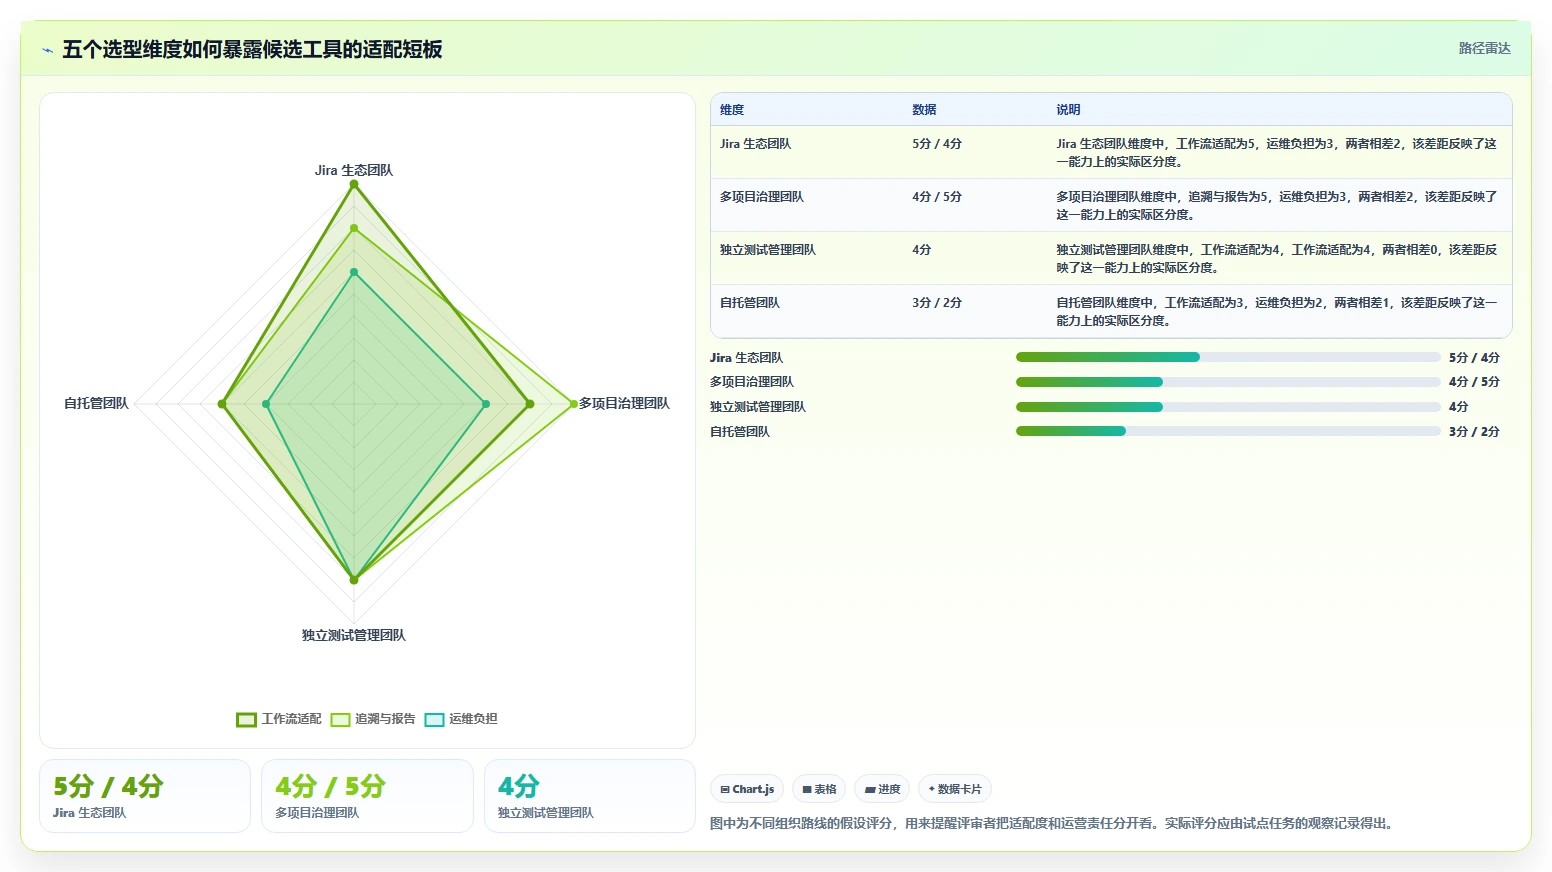Image resolution: width=1552 pixels, height=872 pixels.
Task: Click the 自托管团队 radar axis label
Action: [x=96, y=404]
